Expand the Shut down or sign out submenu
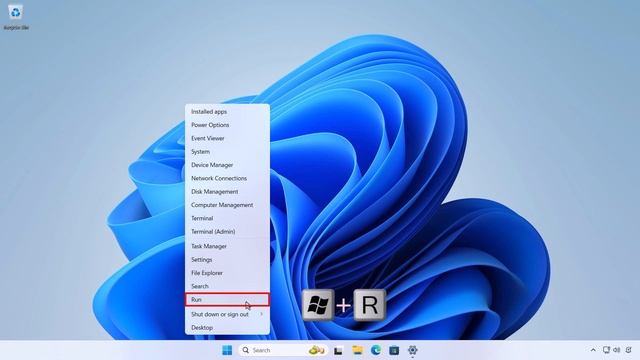Viewport: 640px width, 360px height. pyautogui.click(x=227, y=314)
